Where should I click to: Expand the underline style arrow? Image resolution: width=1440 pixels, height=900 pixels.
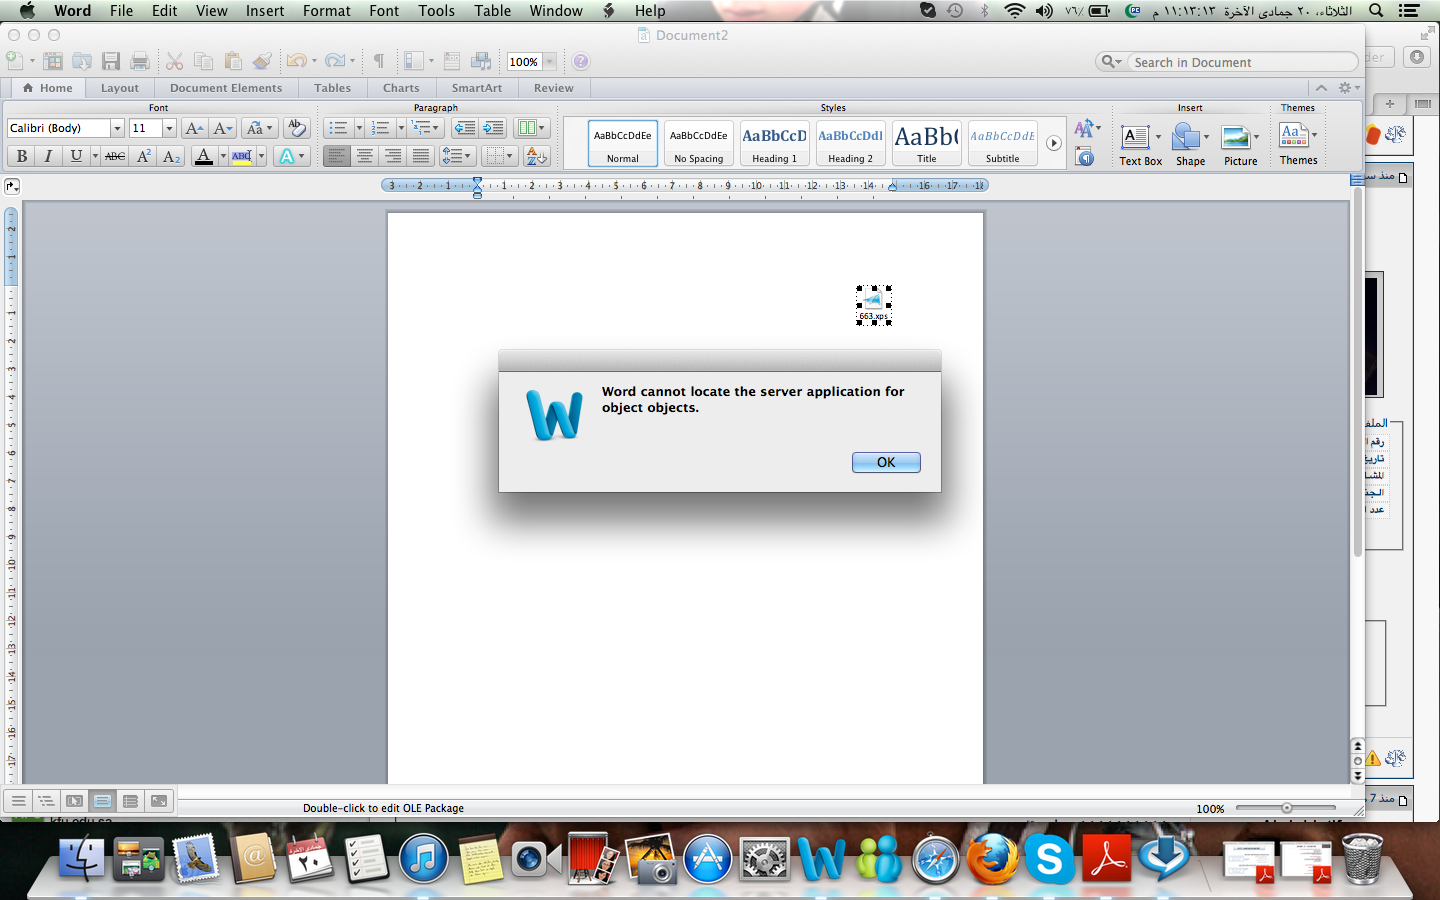pos(95,156)
